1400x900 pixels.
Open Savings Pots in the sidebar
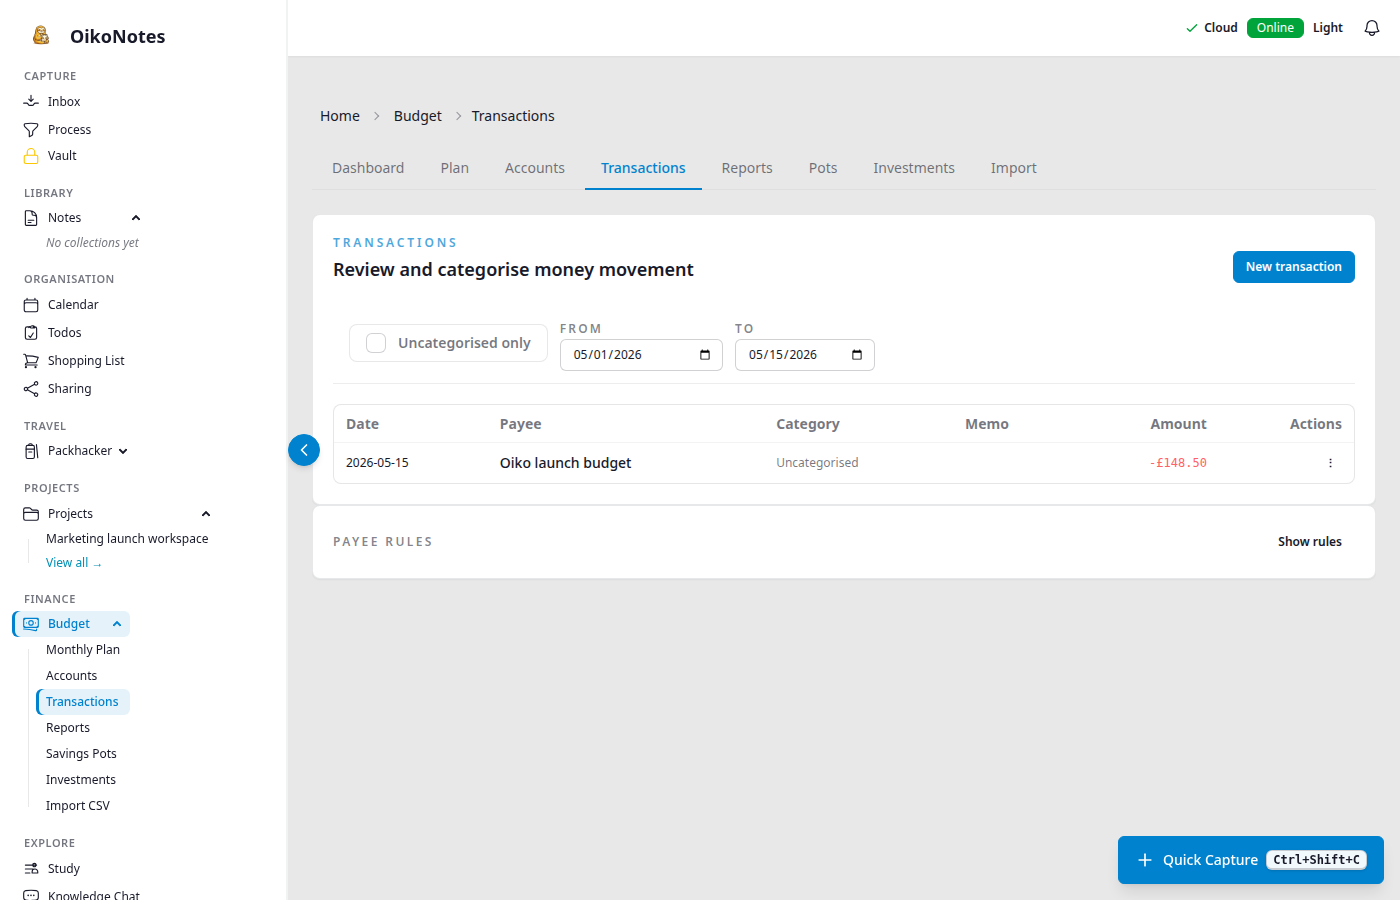click(x=81, y=754)
